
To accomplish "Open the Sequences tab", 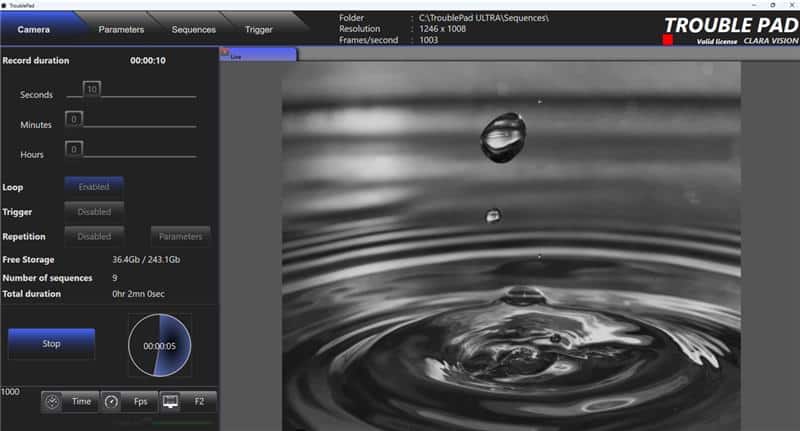I will click(x=193, y=30).
